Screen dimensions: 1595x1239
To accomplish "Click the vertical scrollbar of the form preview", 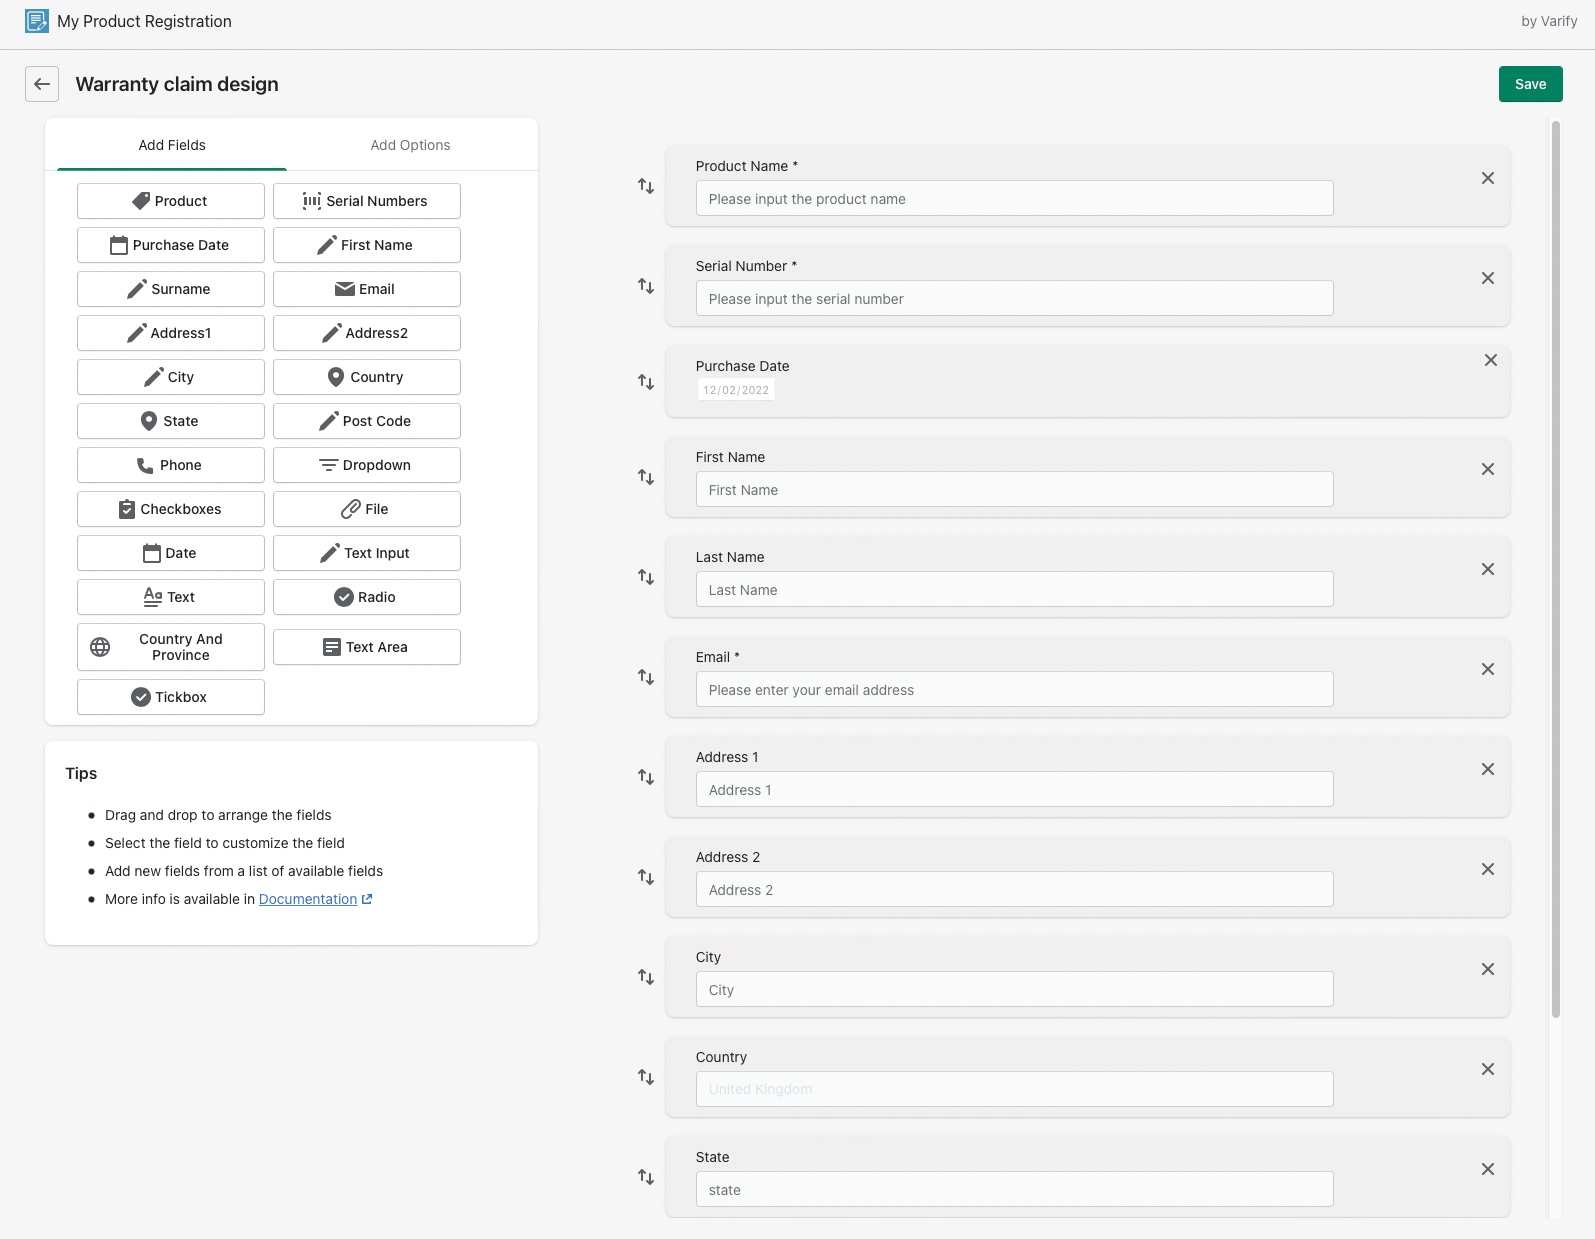I will 1555,570.
